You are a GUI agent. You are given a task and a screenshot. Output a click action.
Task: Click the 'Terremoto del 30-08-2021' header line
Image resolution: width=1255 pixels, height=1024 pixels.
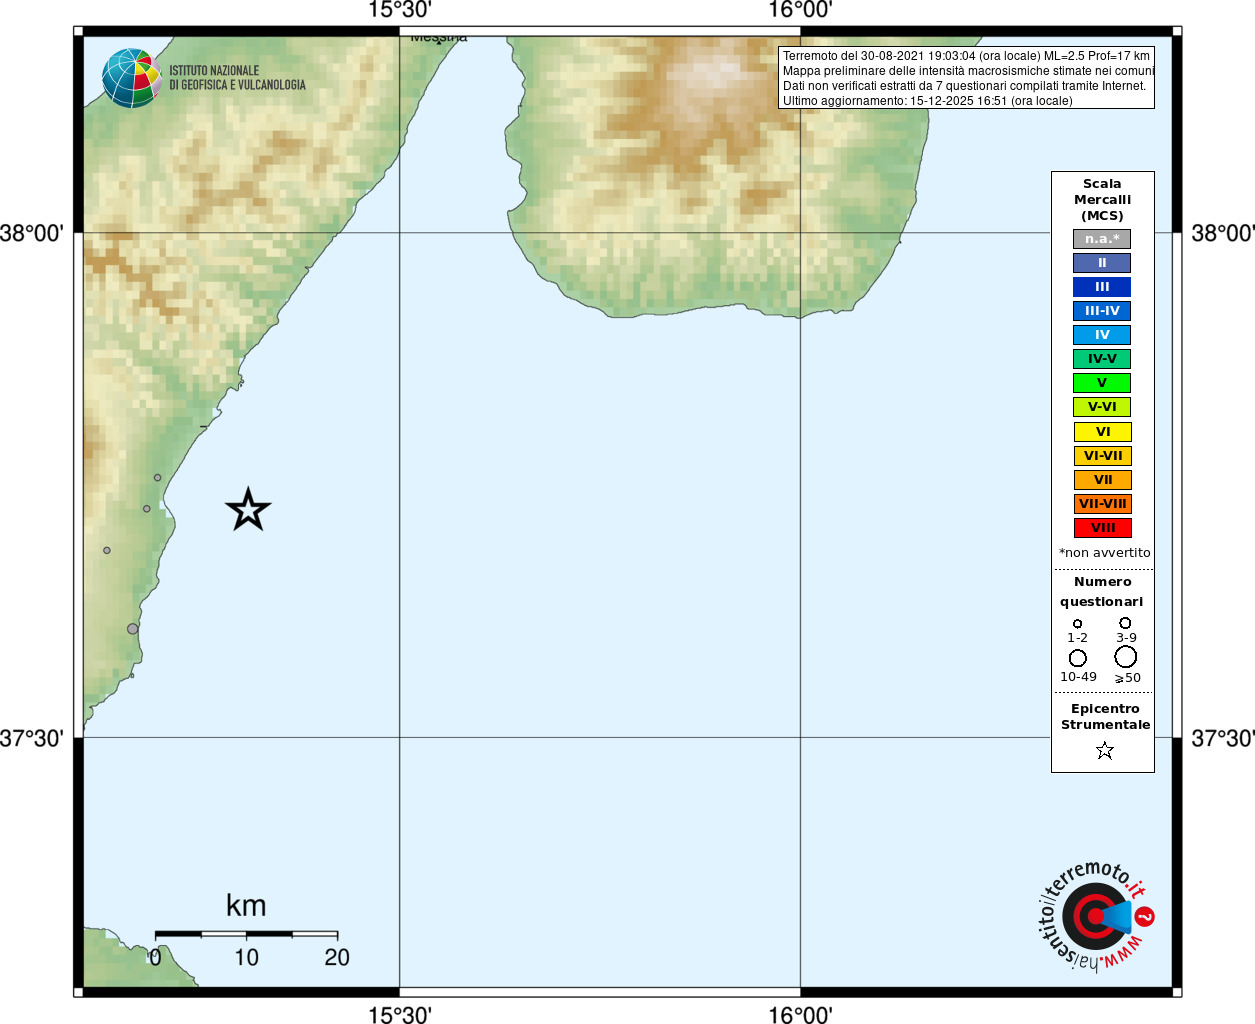tap(966, 56)
